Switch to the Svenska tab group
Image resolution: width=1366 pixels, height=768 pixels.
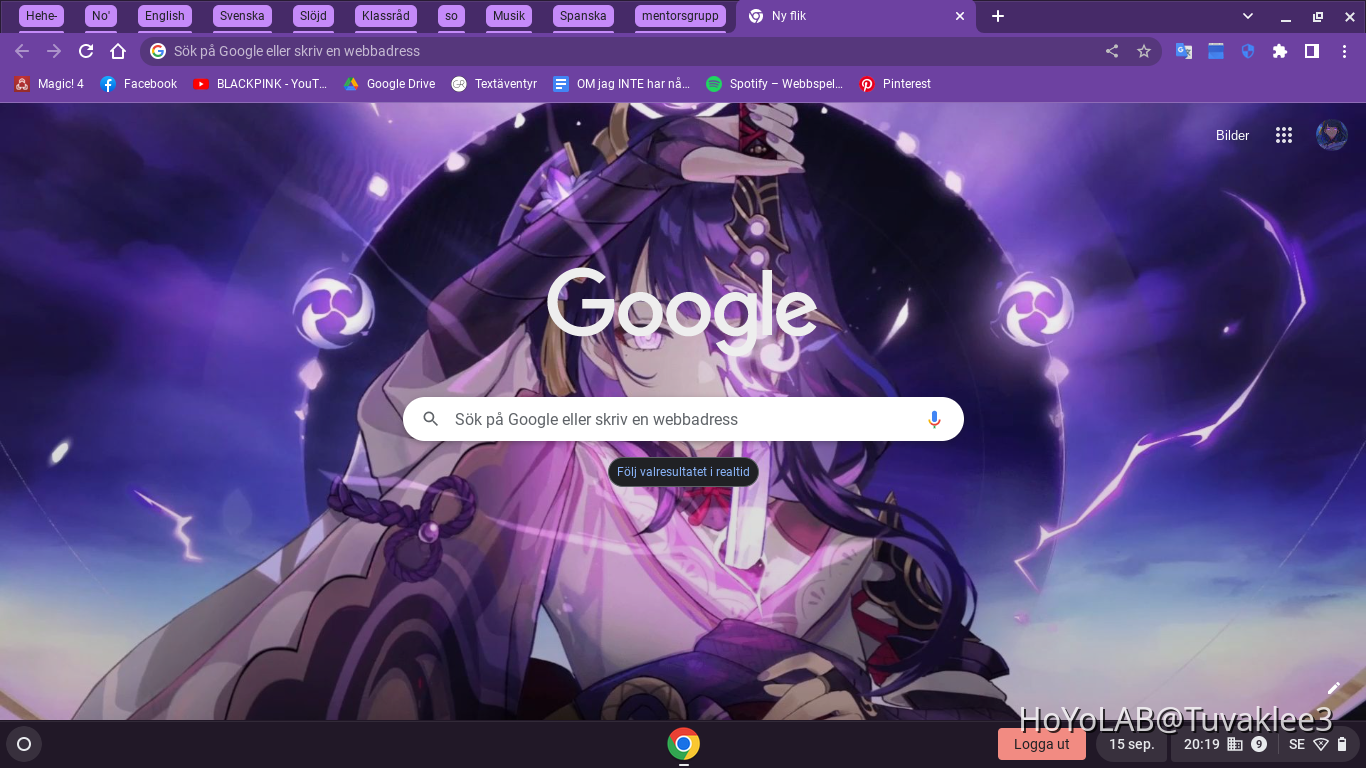click(x=242, y=16)
